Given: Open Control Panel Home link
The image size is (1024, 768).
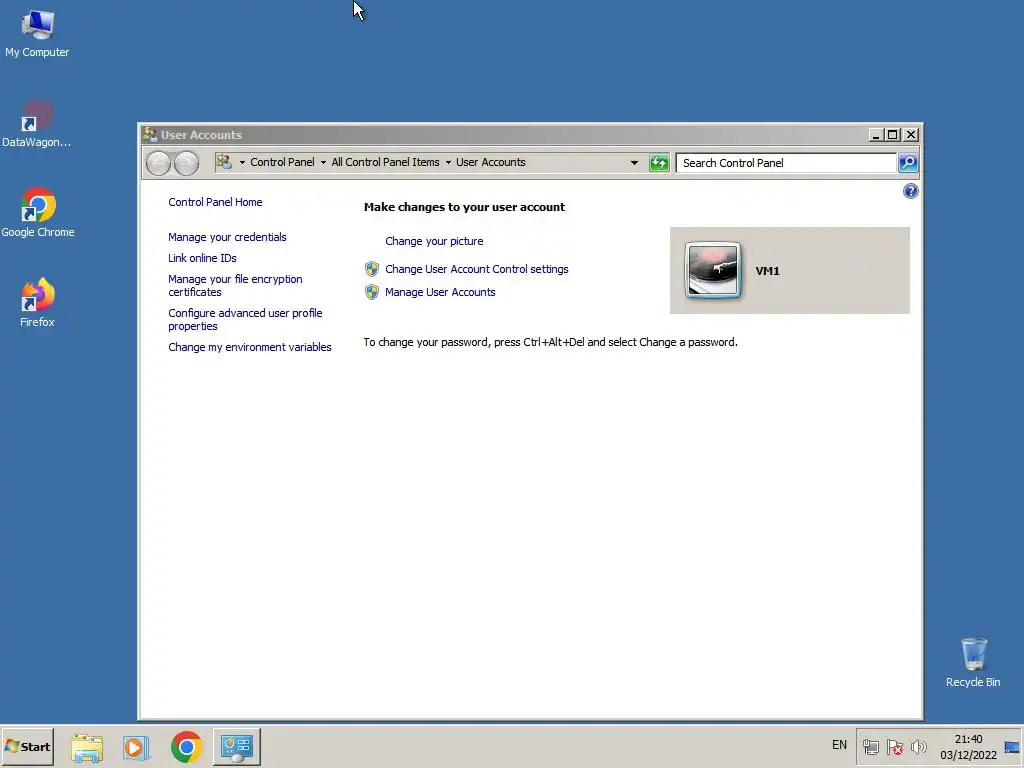Looking at the screenshot, I should (215, 202).
